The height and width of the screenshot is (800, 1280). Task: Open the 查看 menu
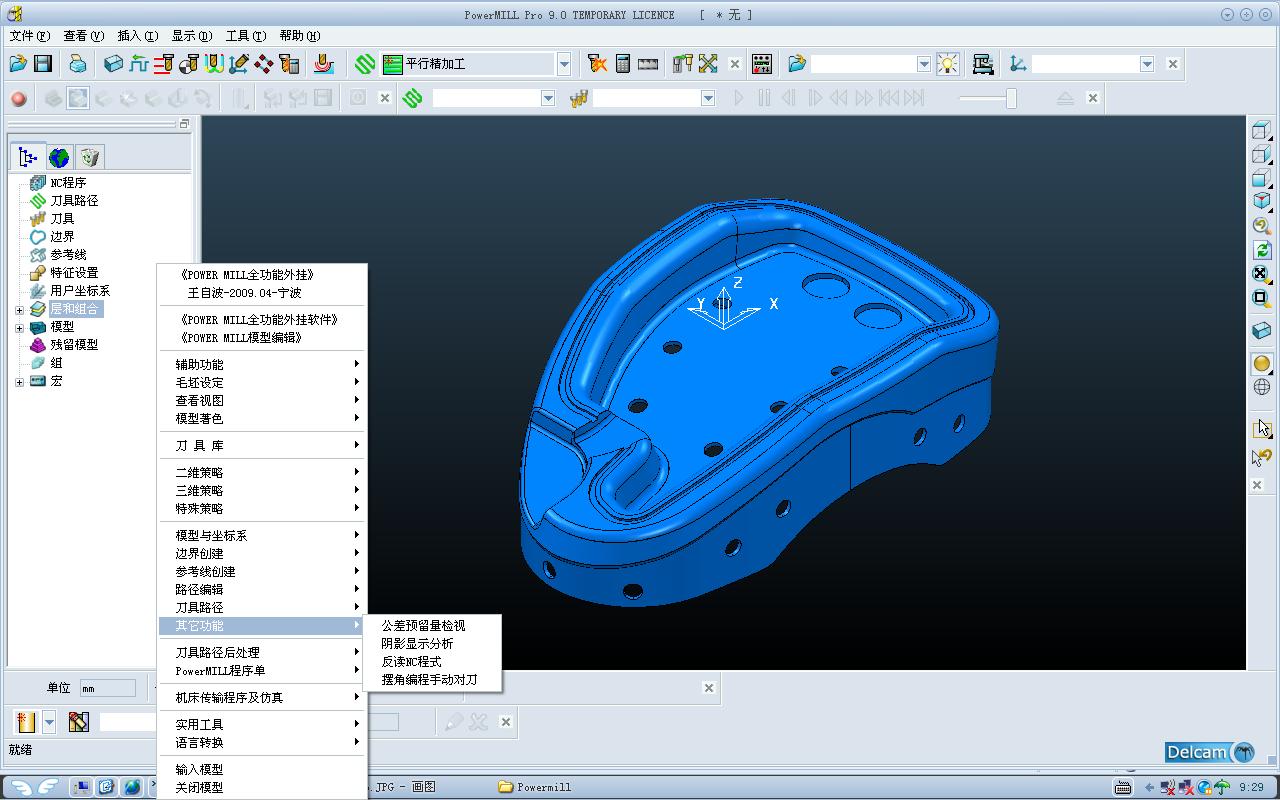point(83,36)
